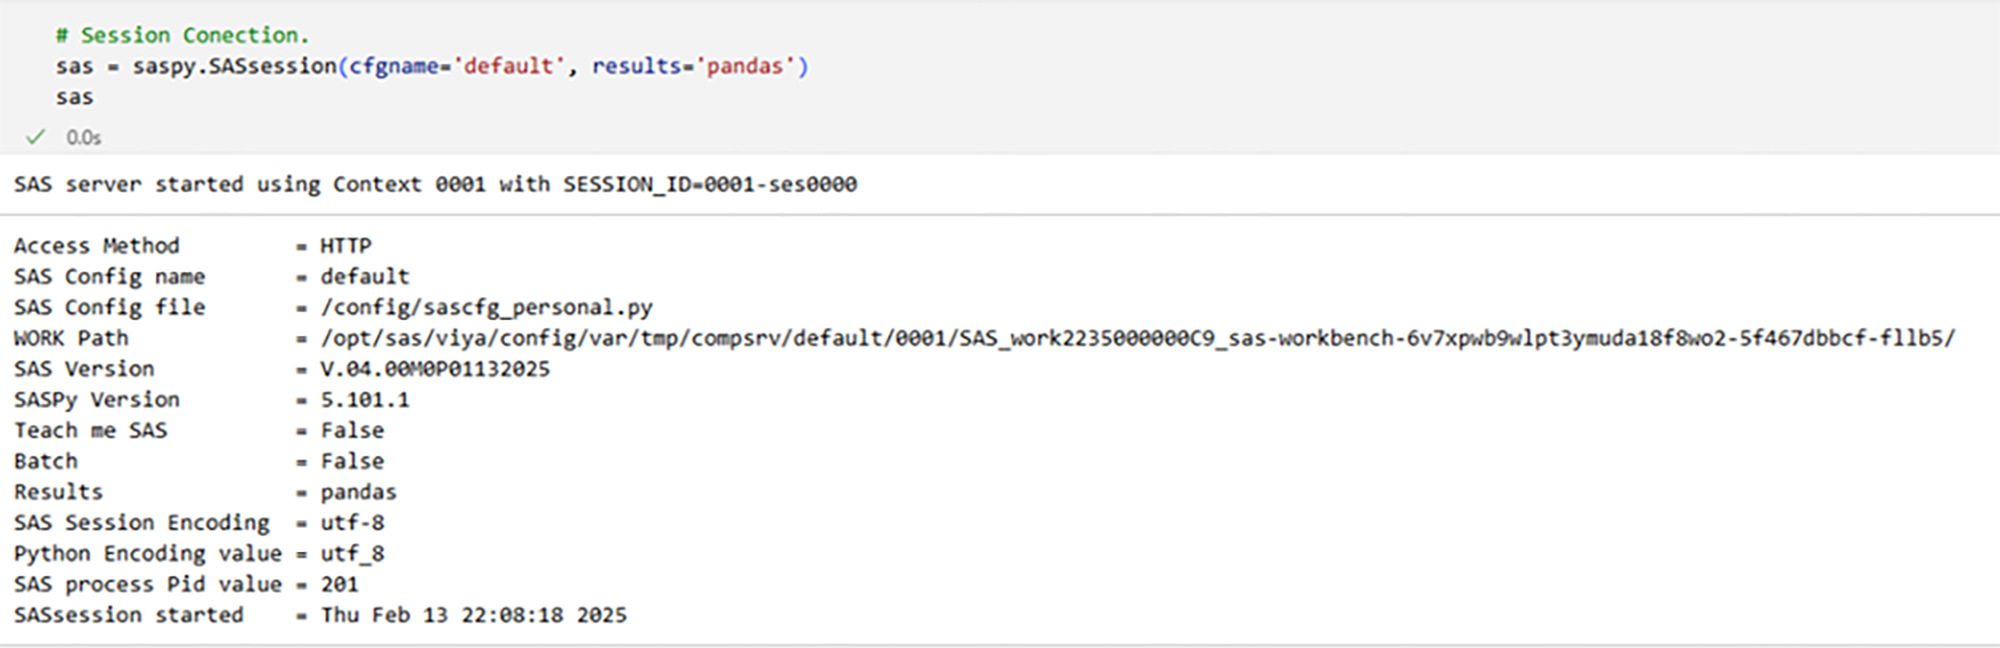2000x648 pixels.
Task: Click the Batch False value
Action: click(352, 461)
